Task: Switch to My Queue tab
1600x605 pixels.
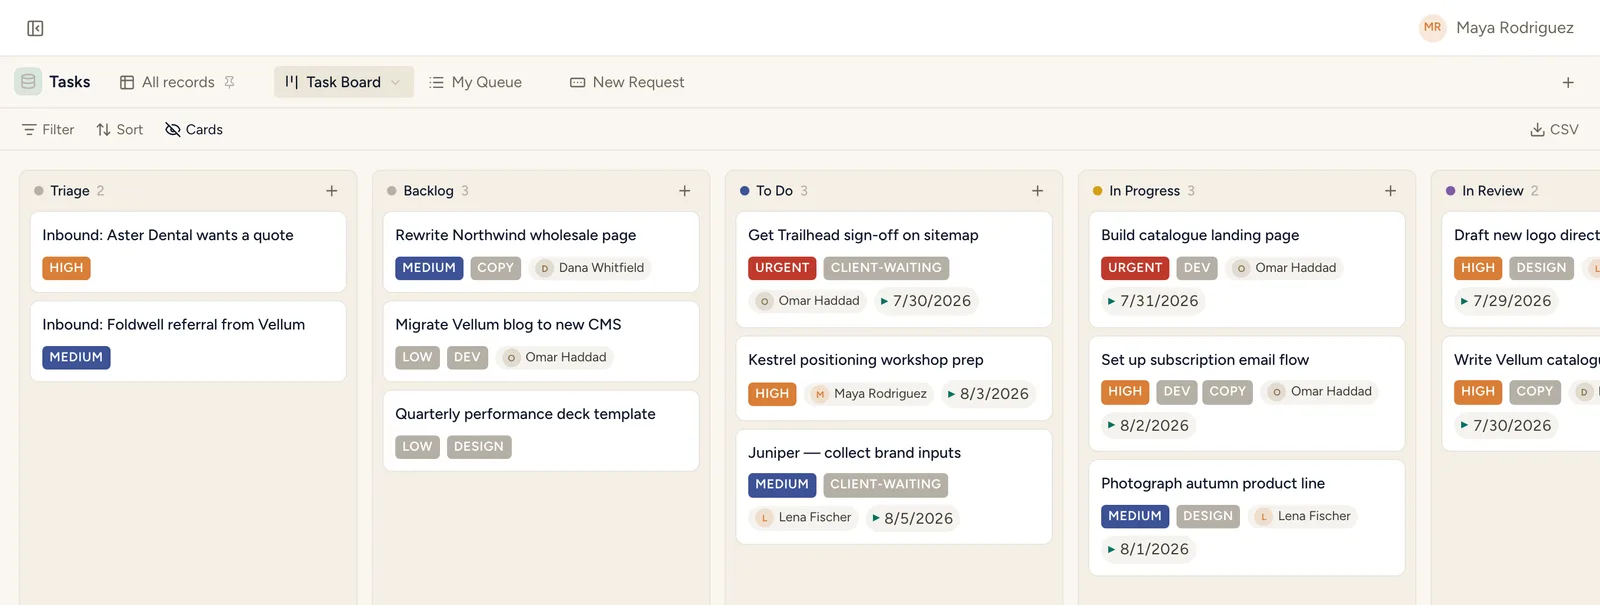Action: (475, 82)
